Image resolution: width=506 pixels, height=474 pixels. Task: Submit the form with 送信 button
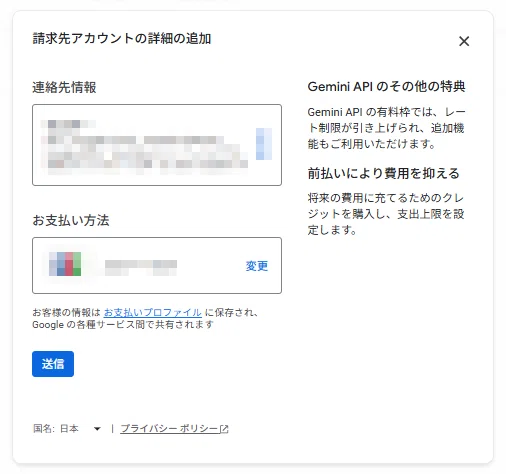(x=53, y=364)
